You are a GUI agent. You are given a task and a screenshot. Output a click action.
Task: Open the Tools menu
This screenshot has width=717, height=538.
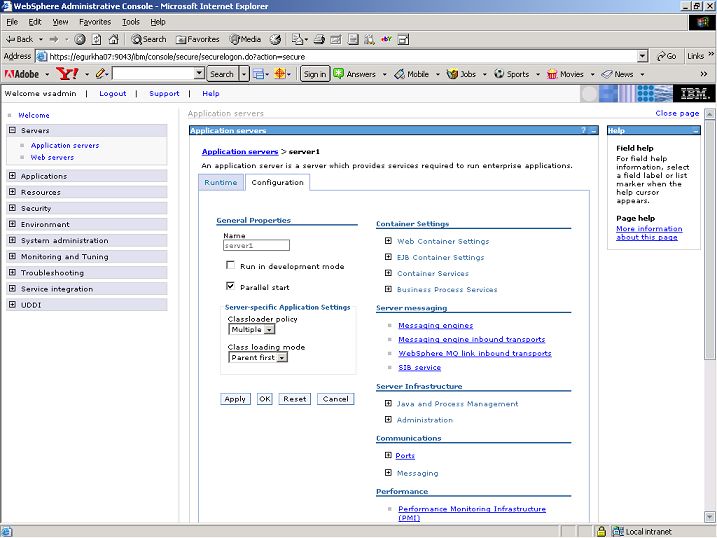point(131,22)
